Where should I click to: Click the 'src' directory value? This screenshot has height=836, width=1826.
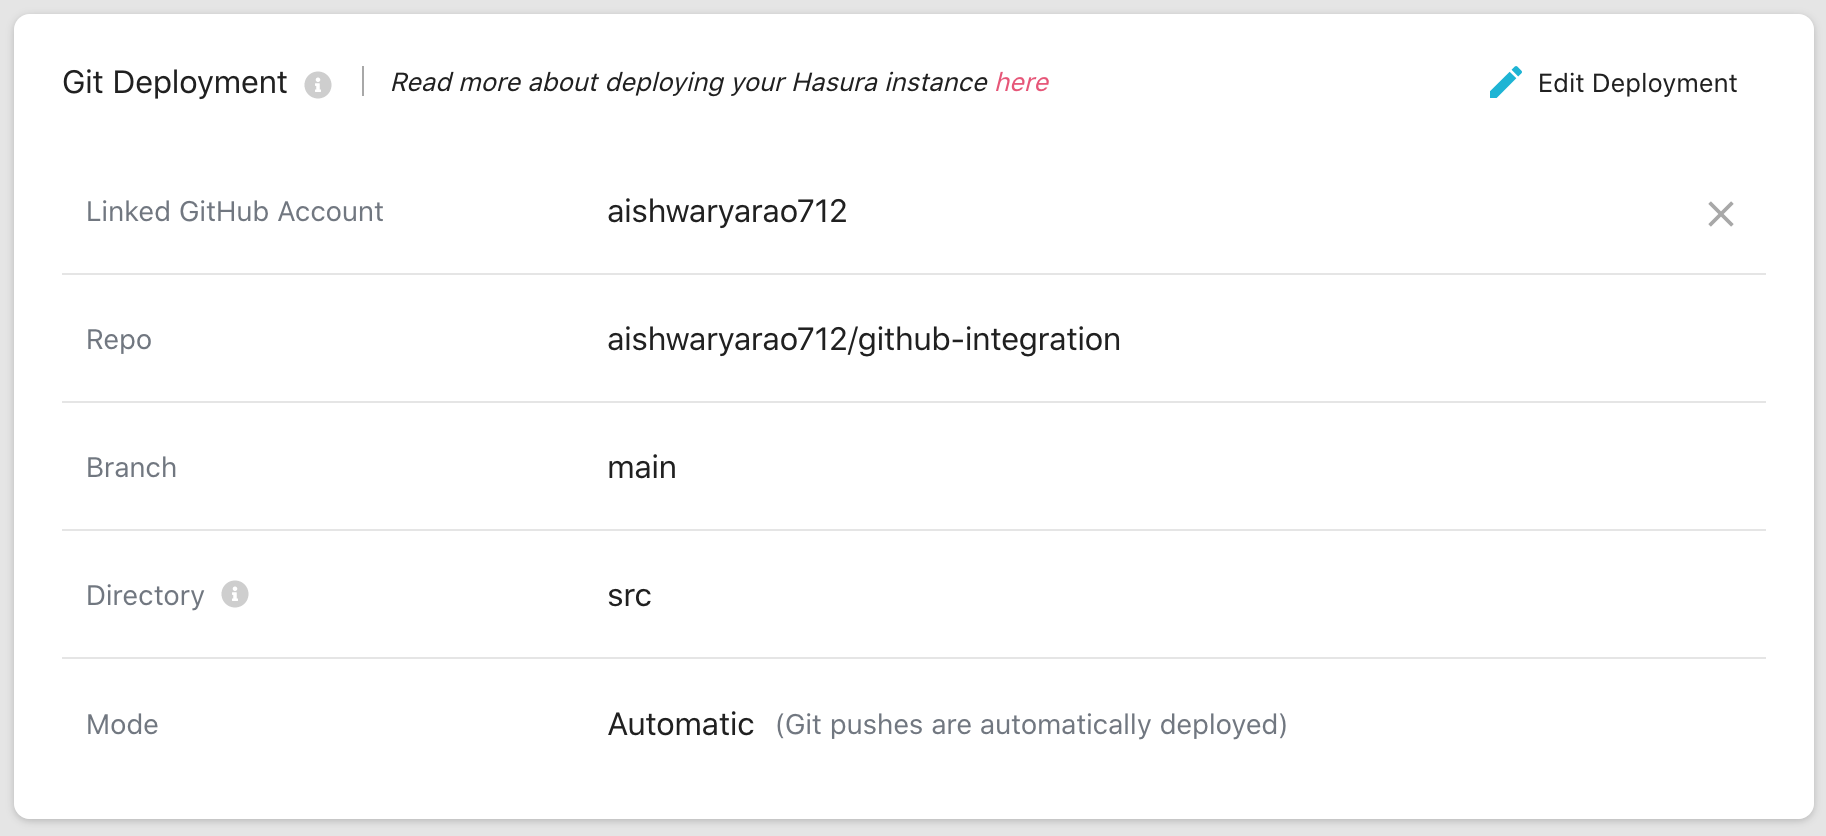point(629,596)
